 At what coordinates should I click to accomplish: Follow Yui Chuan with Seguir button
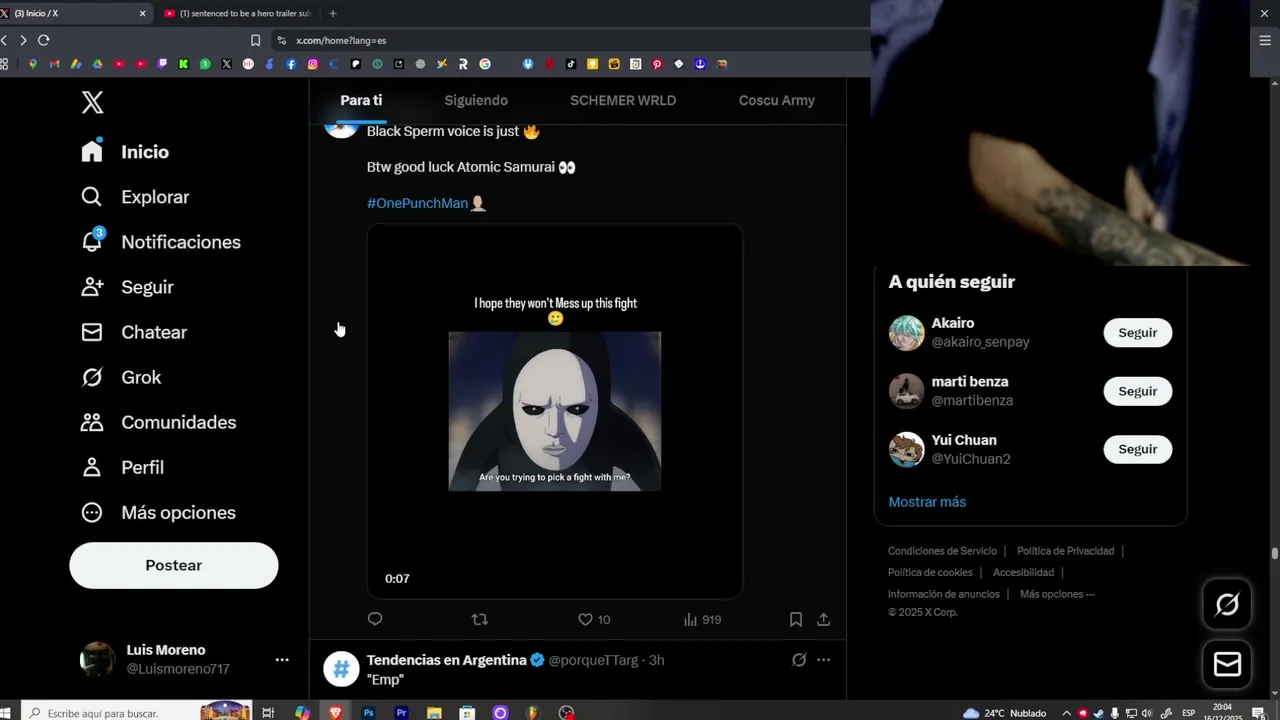(1138, 449)
